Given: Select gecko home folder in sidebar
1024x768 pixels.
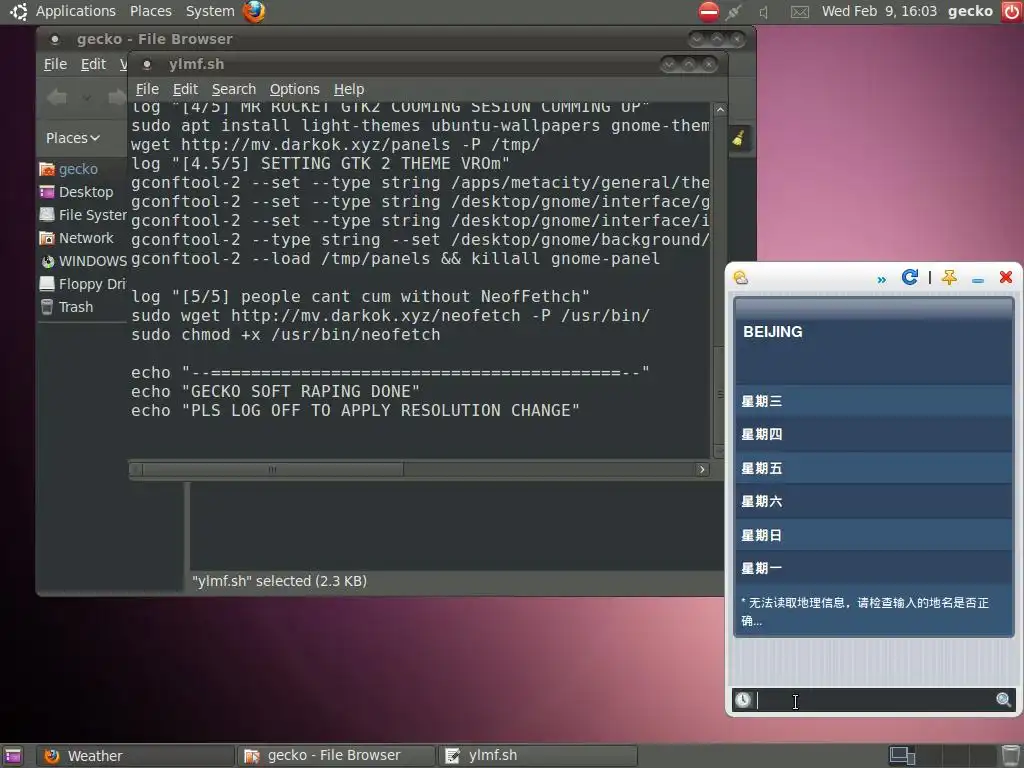Looking at the screenshot, I should (x=69, y=169).
